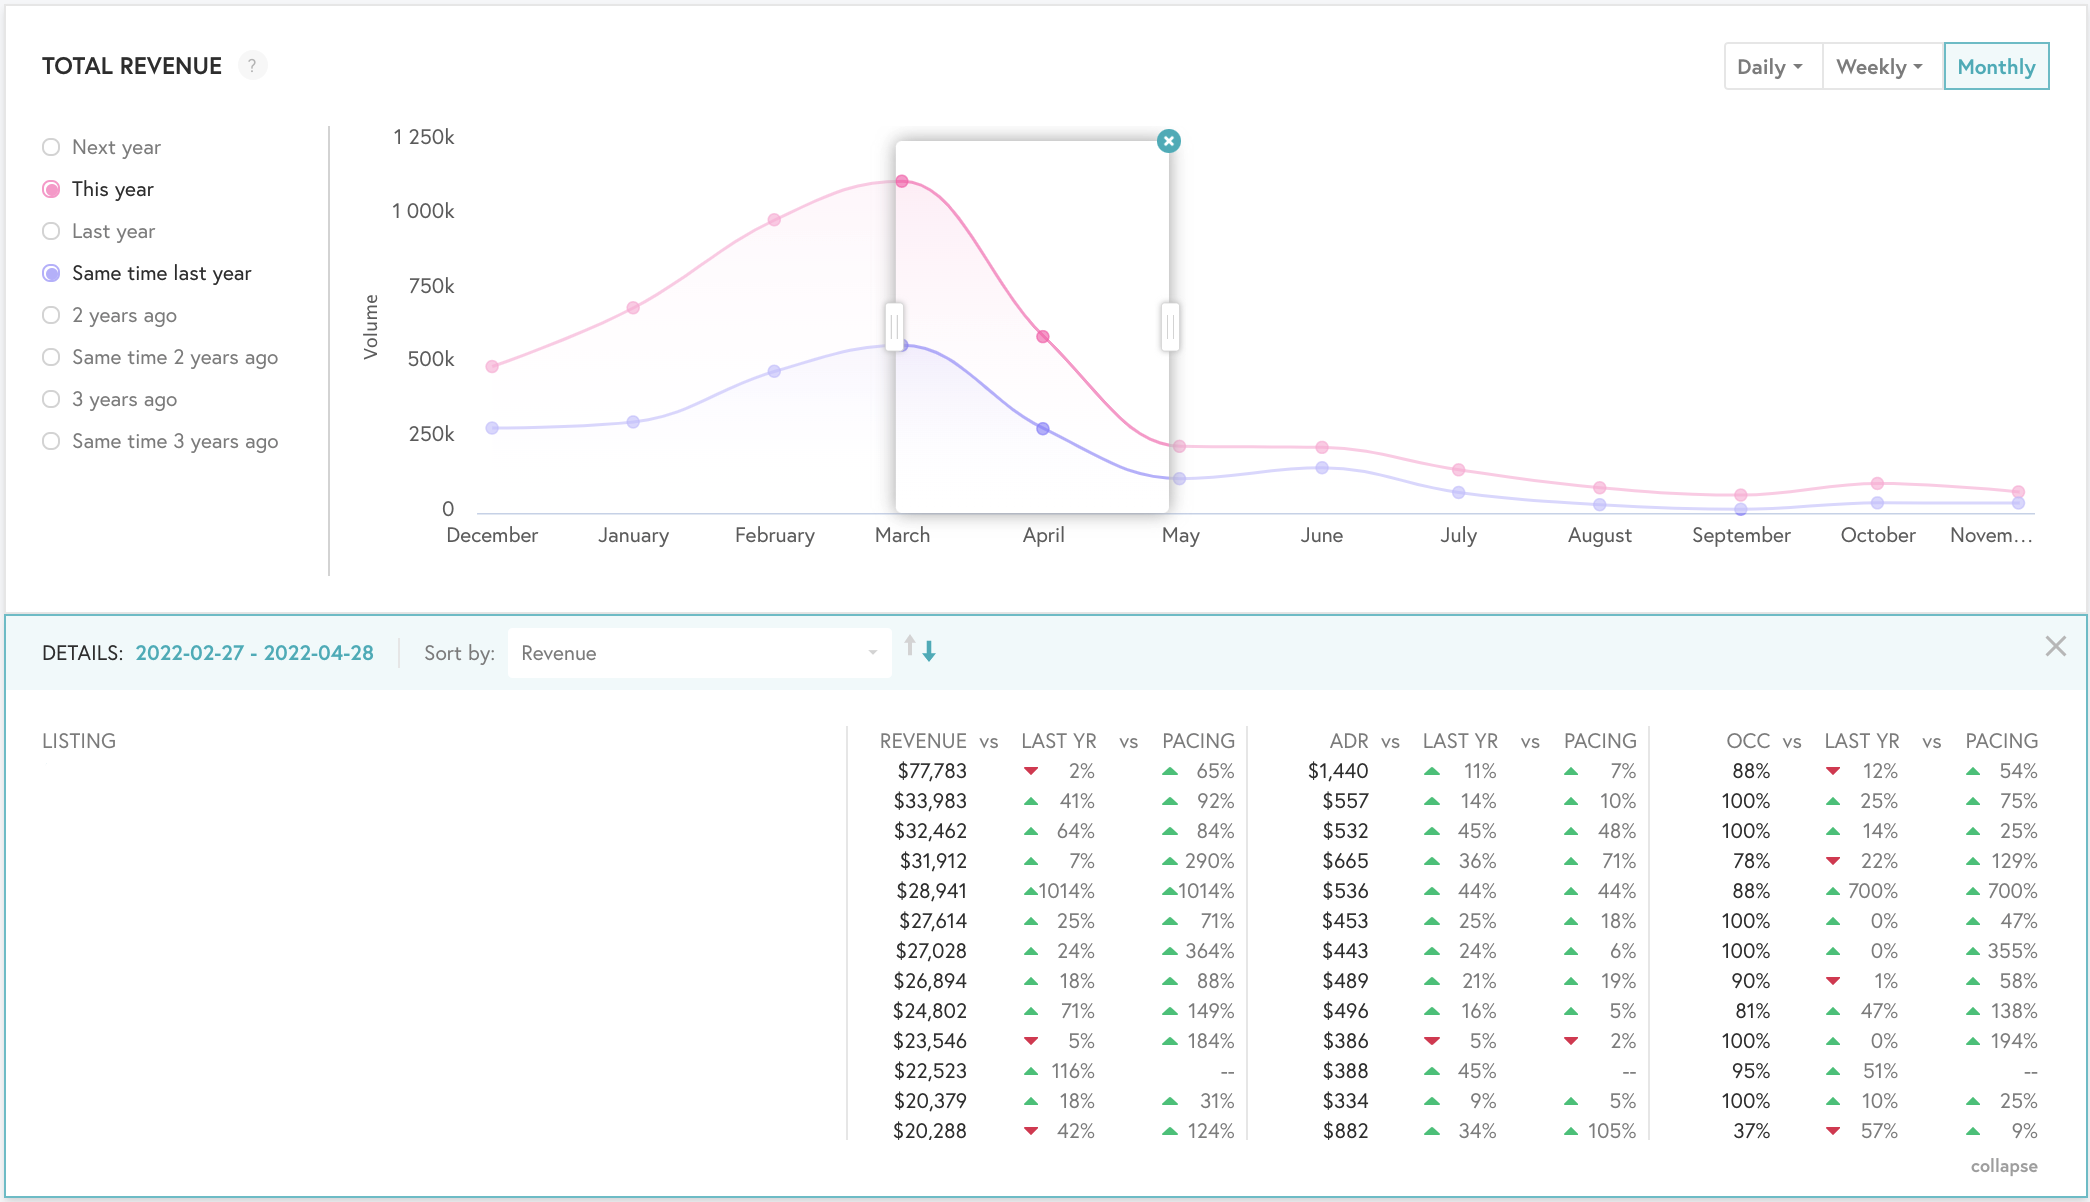
Task: Click the collapse link below the table
Action: point(2003,1166)
